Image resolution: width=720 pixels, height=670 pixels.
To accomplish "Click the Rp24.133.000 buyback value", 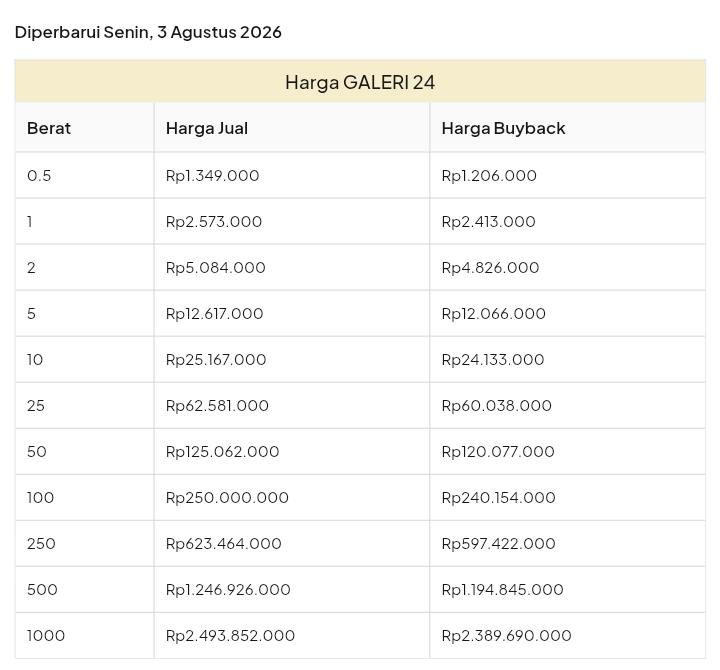I will 493,359.
